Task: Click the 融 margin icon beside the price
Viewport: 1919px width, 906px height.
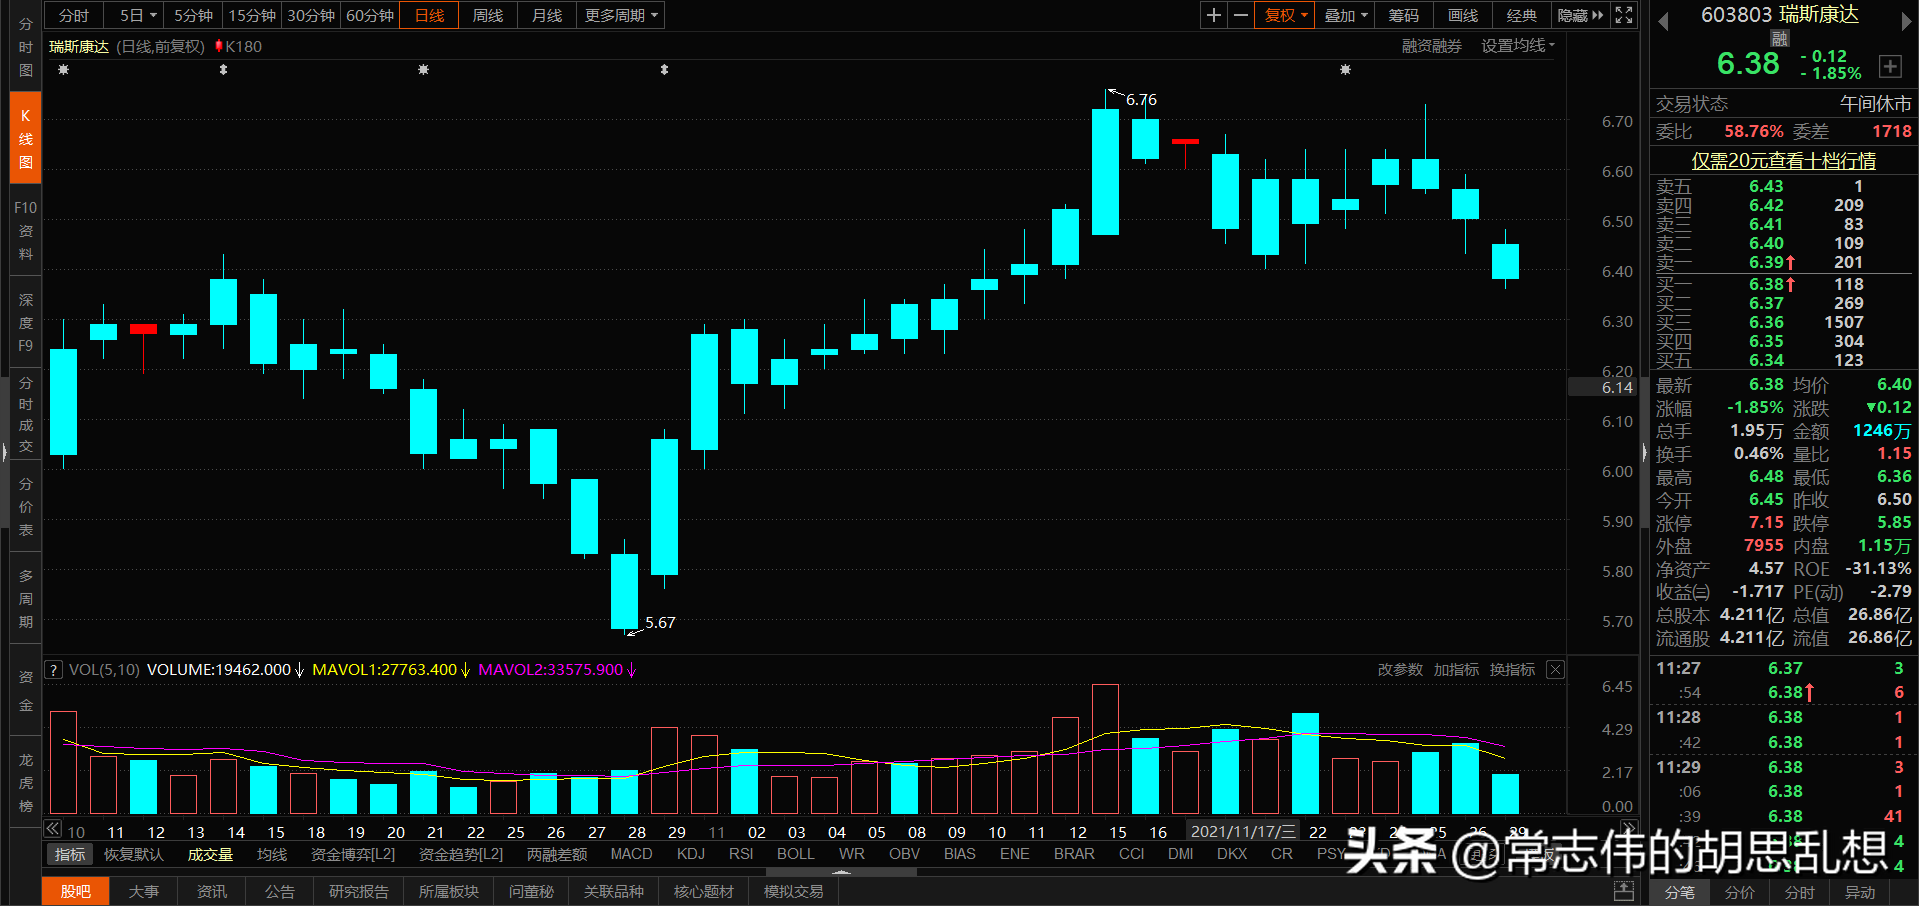Action: point(1779,37)
